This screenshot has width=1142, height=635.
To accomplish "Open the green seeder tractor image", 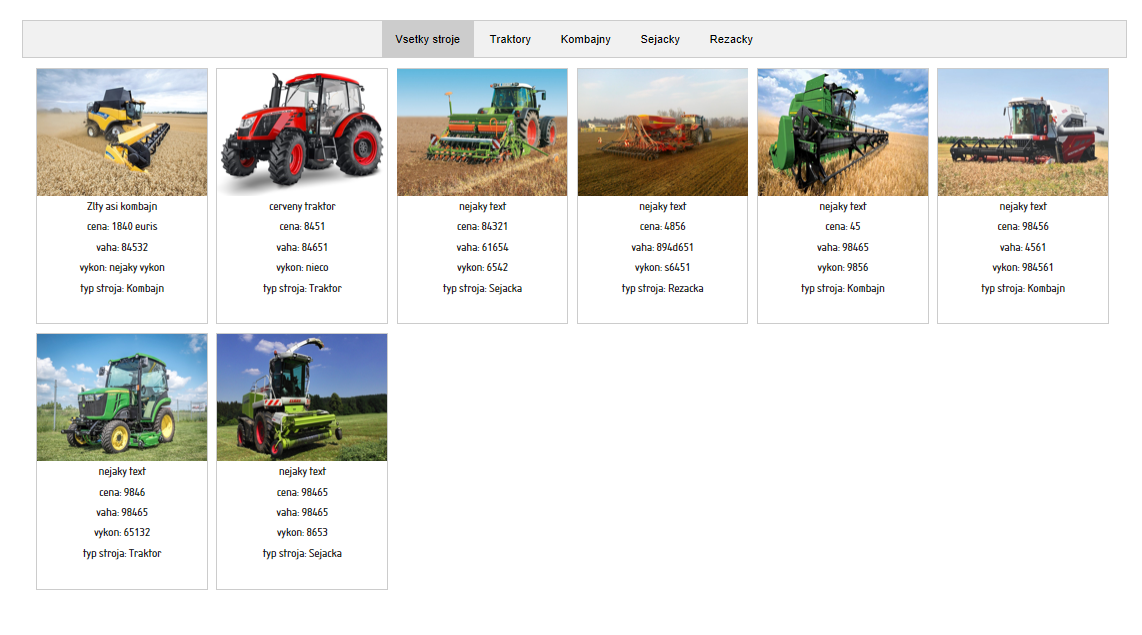I will click(482, 133).
